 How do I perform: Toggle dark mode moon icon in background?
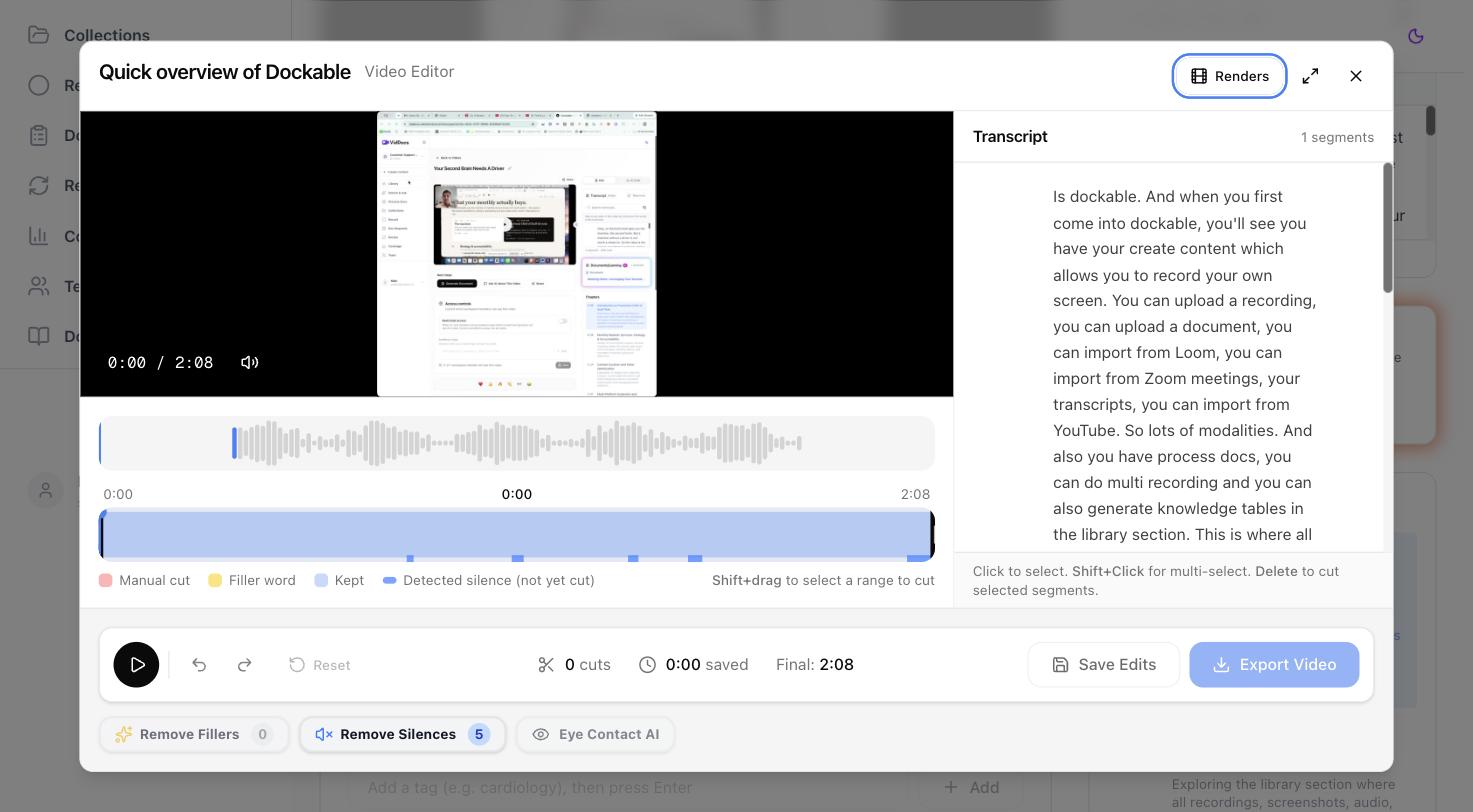tap(1415, 36)
